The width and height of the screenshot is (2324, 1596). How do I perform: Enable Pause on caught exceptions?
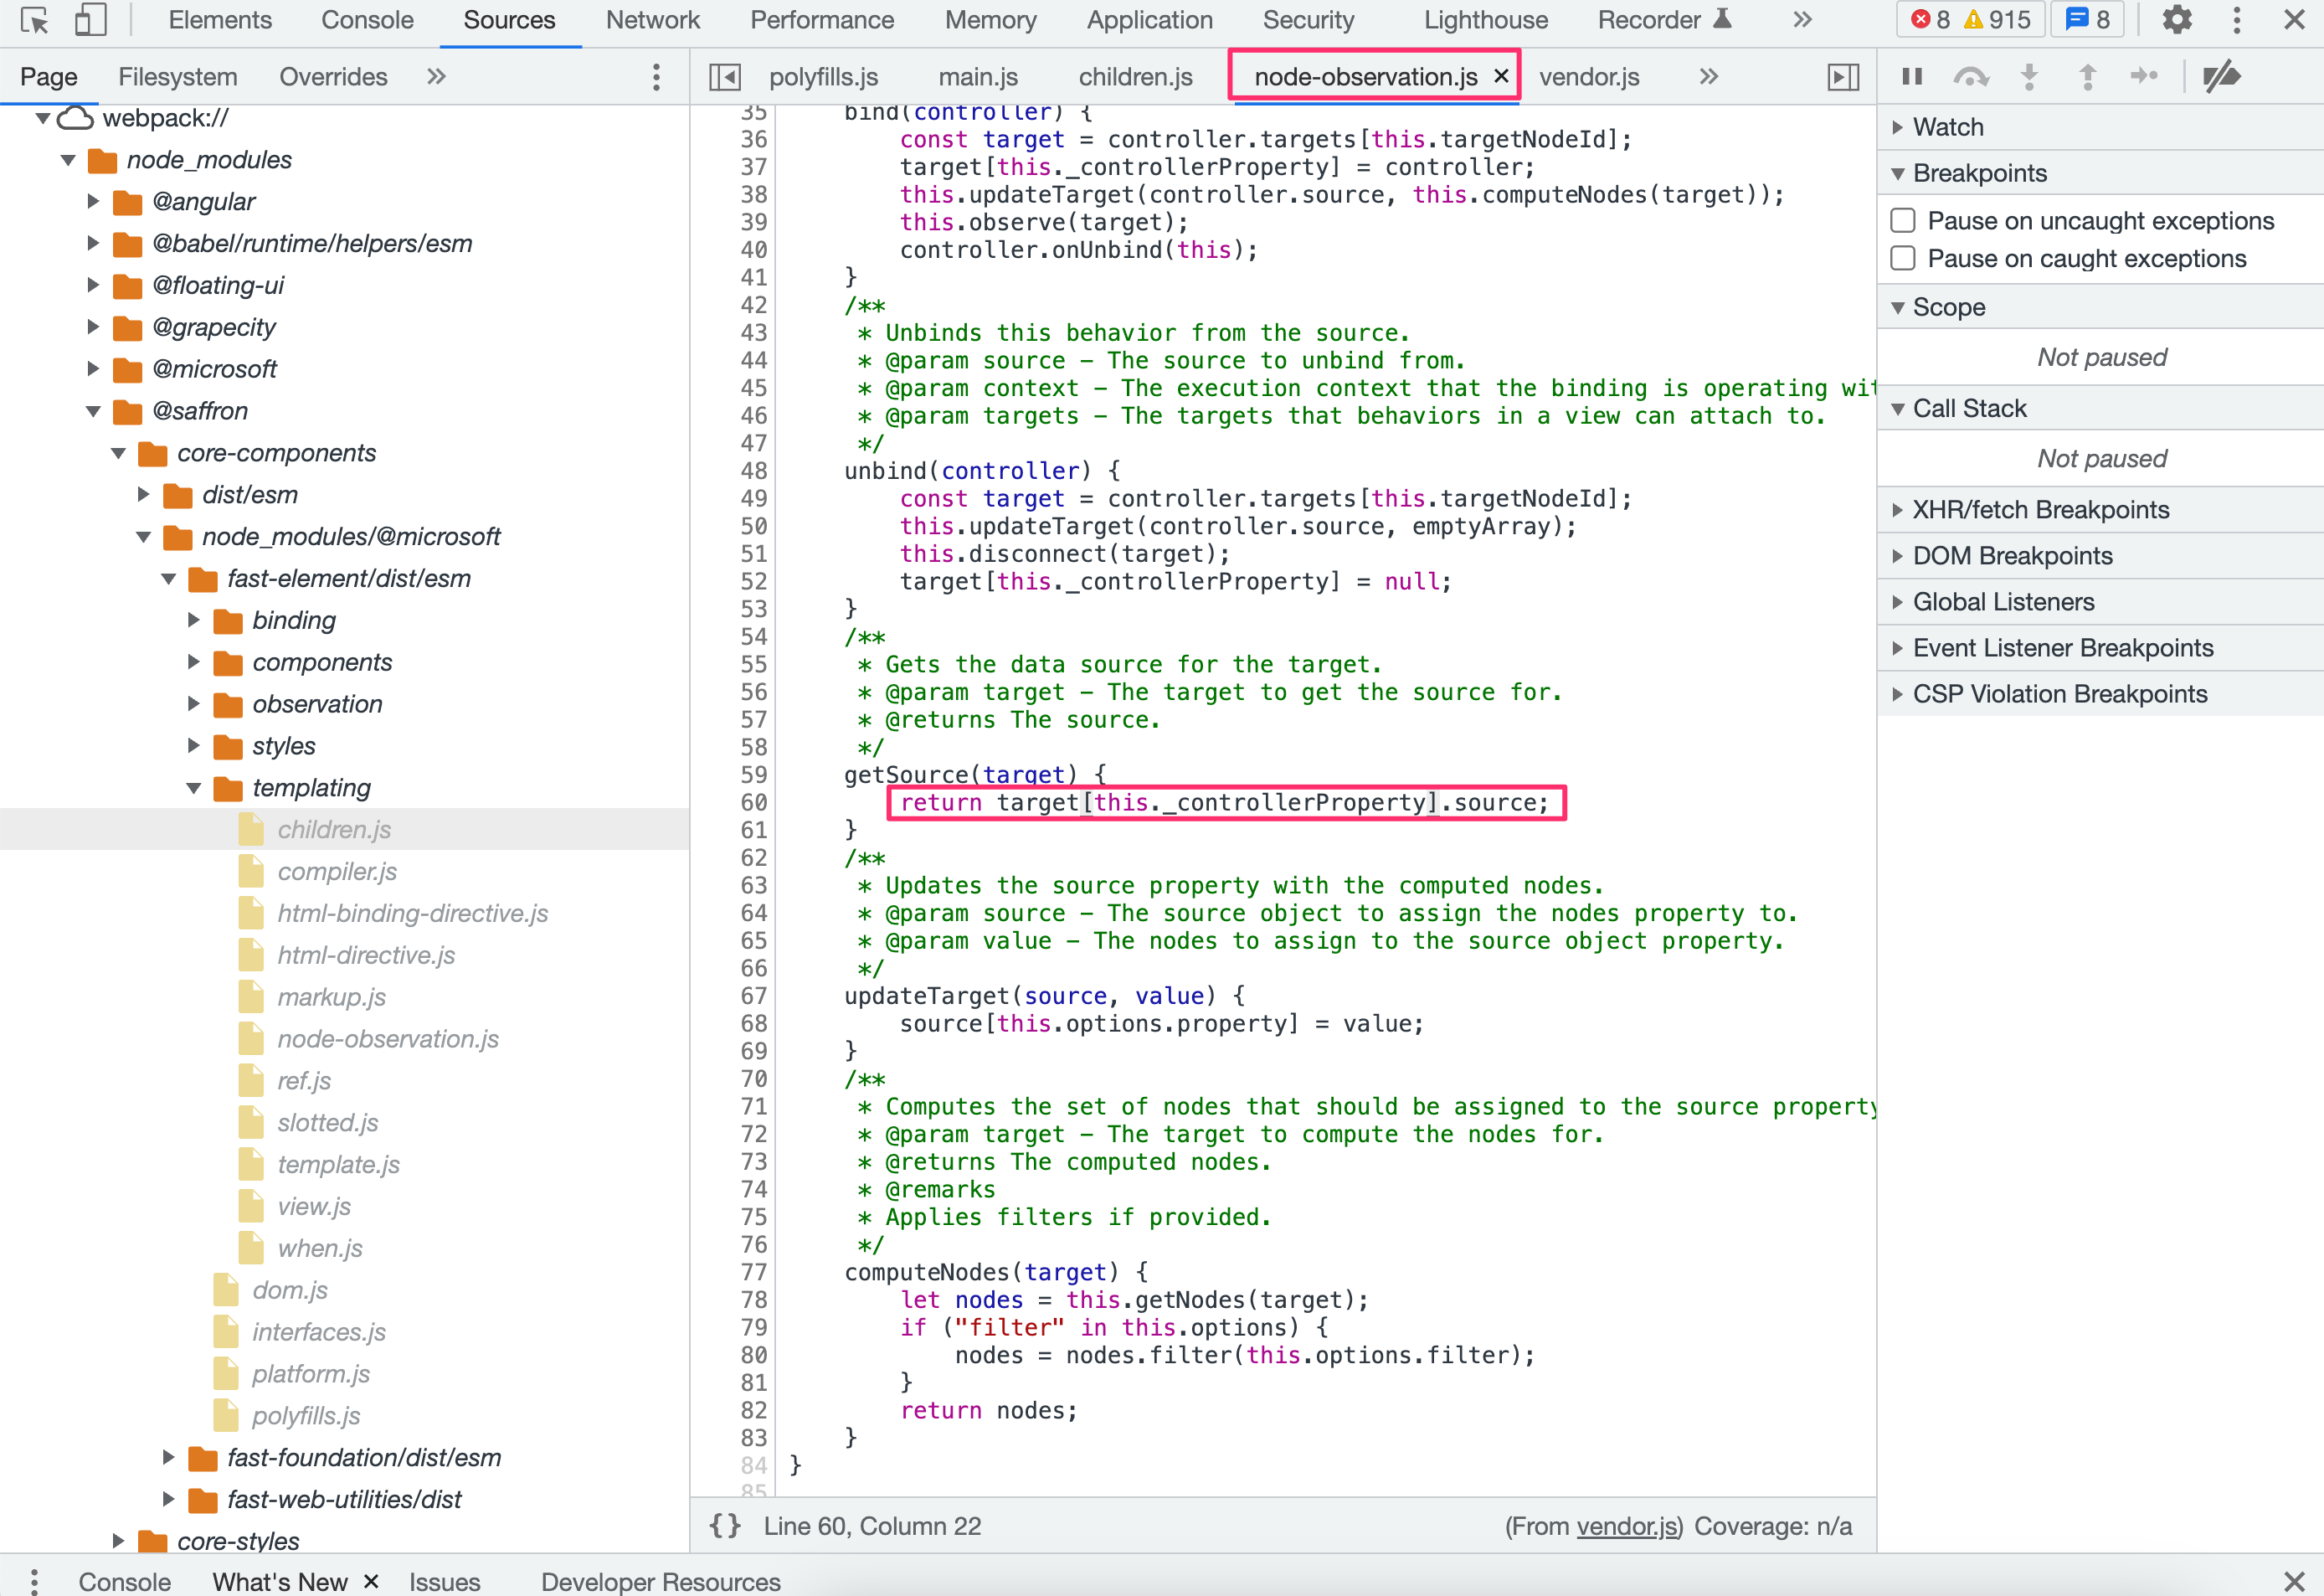1903,258
